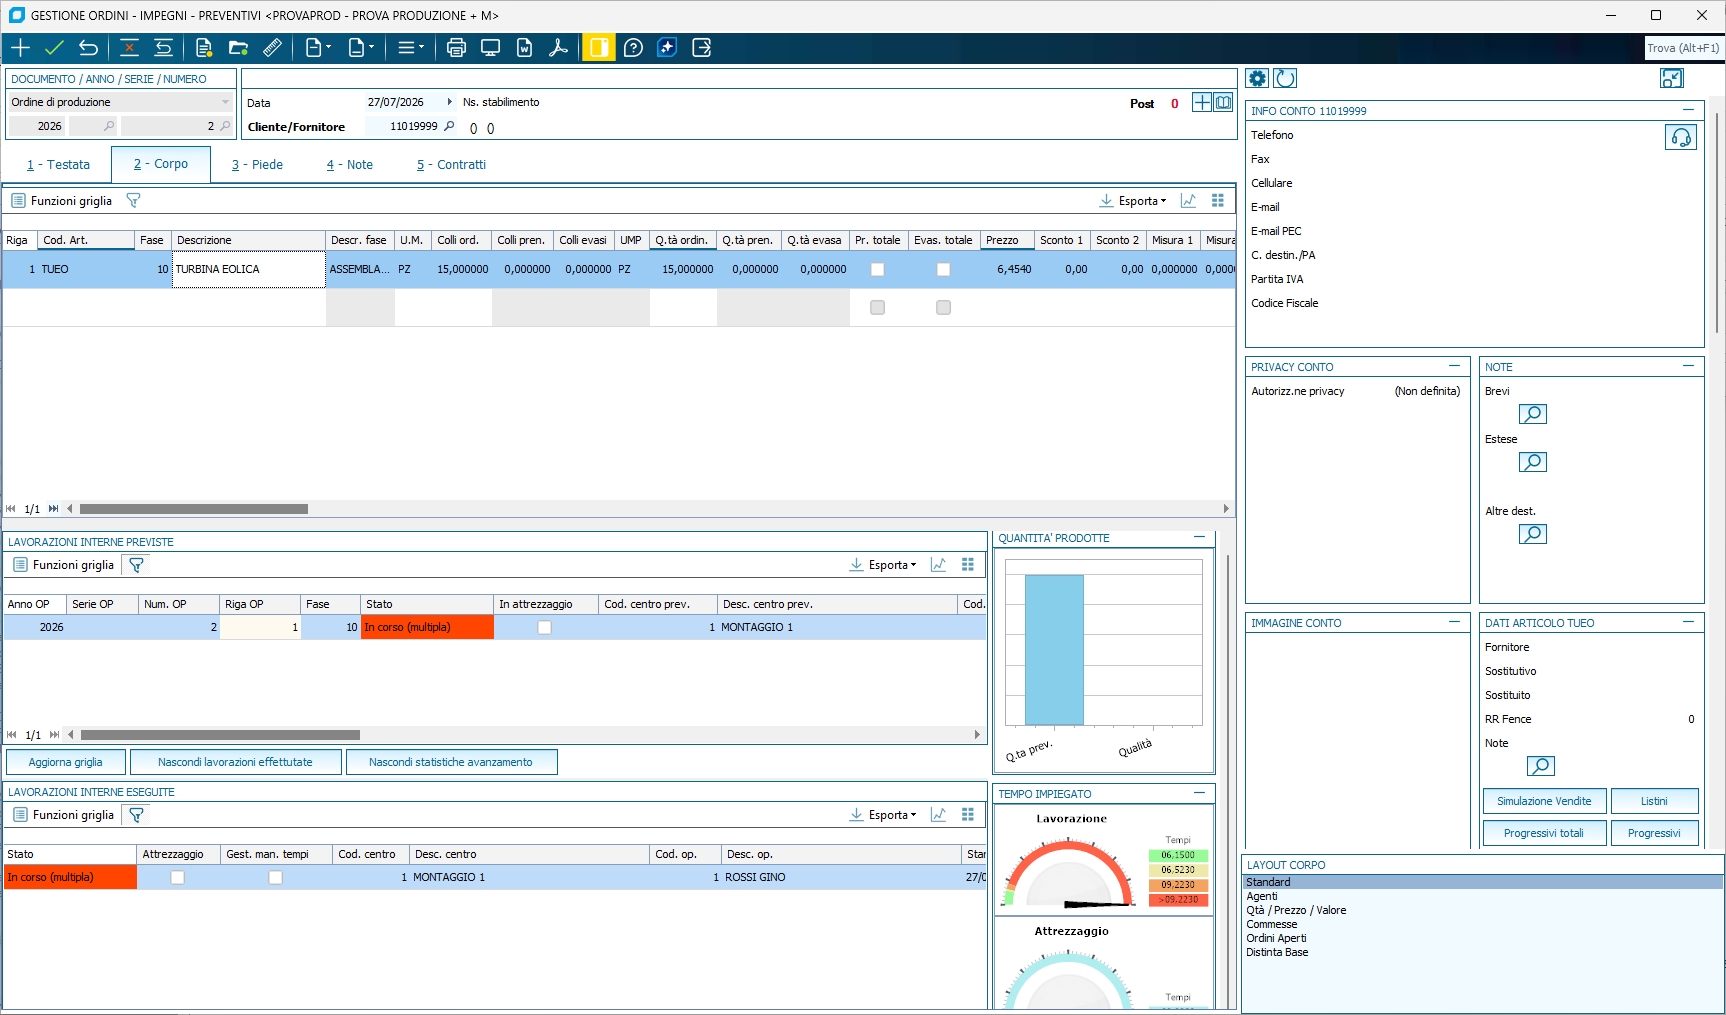Toggle Gest. man. tempi checkbox
This screenshot has height=1015, width=1726.
point(275,878)
